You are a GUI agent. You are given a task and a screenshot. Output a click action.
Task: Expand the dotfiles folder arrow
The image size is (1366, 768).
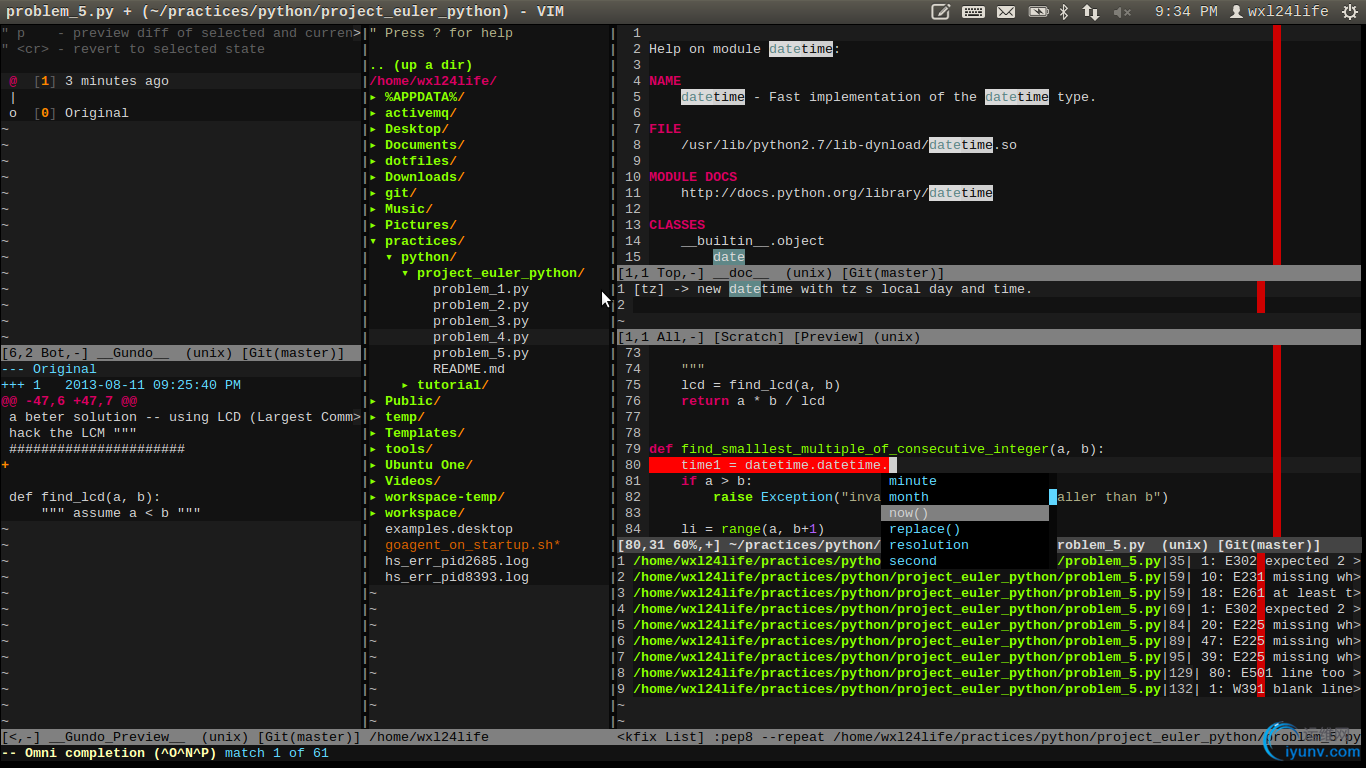(373, 161)
